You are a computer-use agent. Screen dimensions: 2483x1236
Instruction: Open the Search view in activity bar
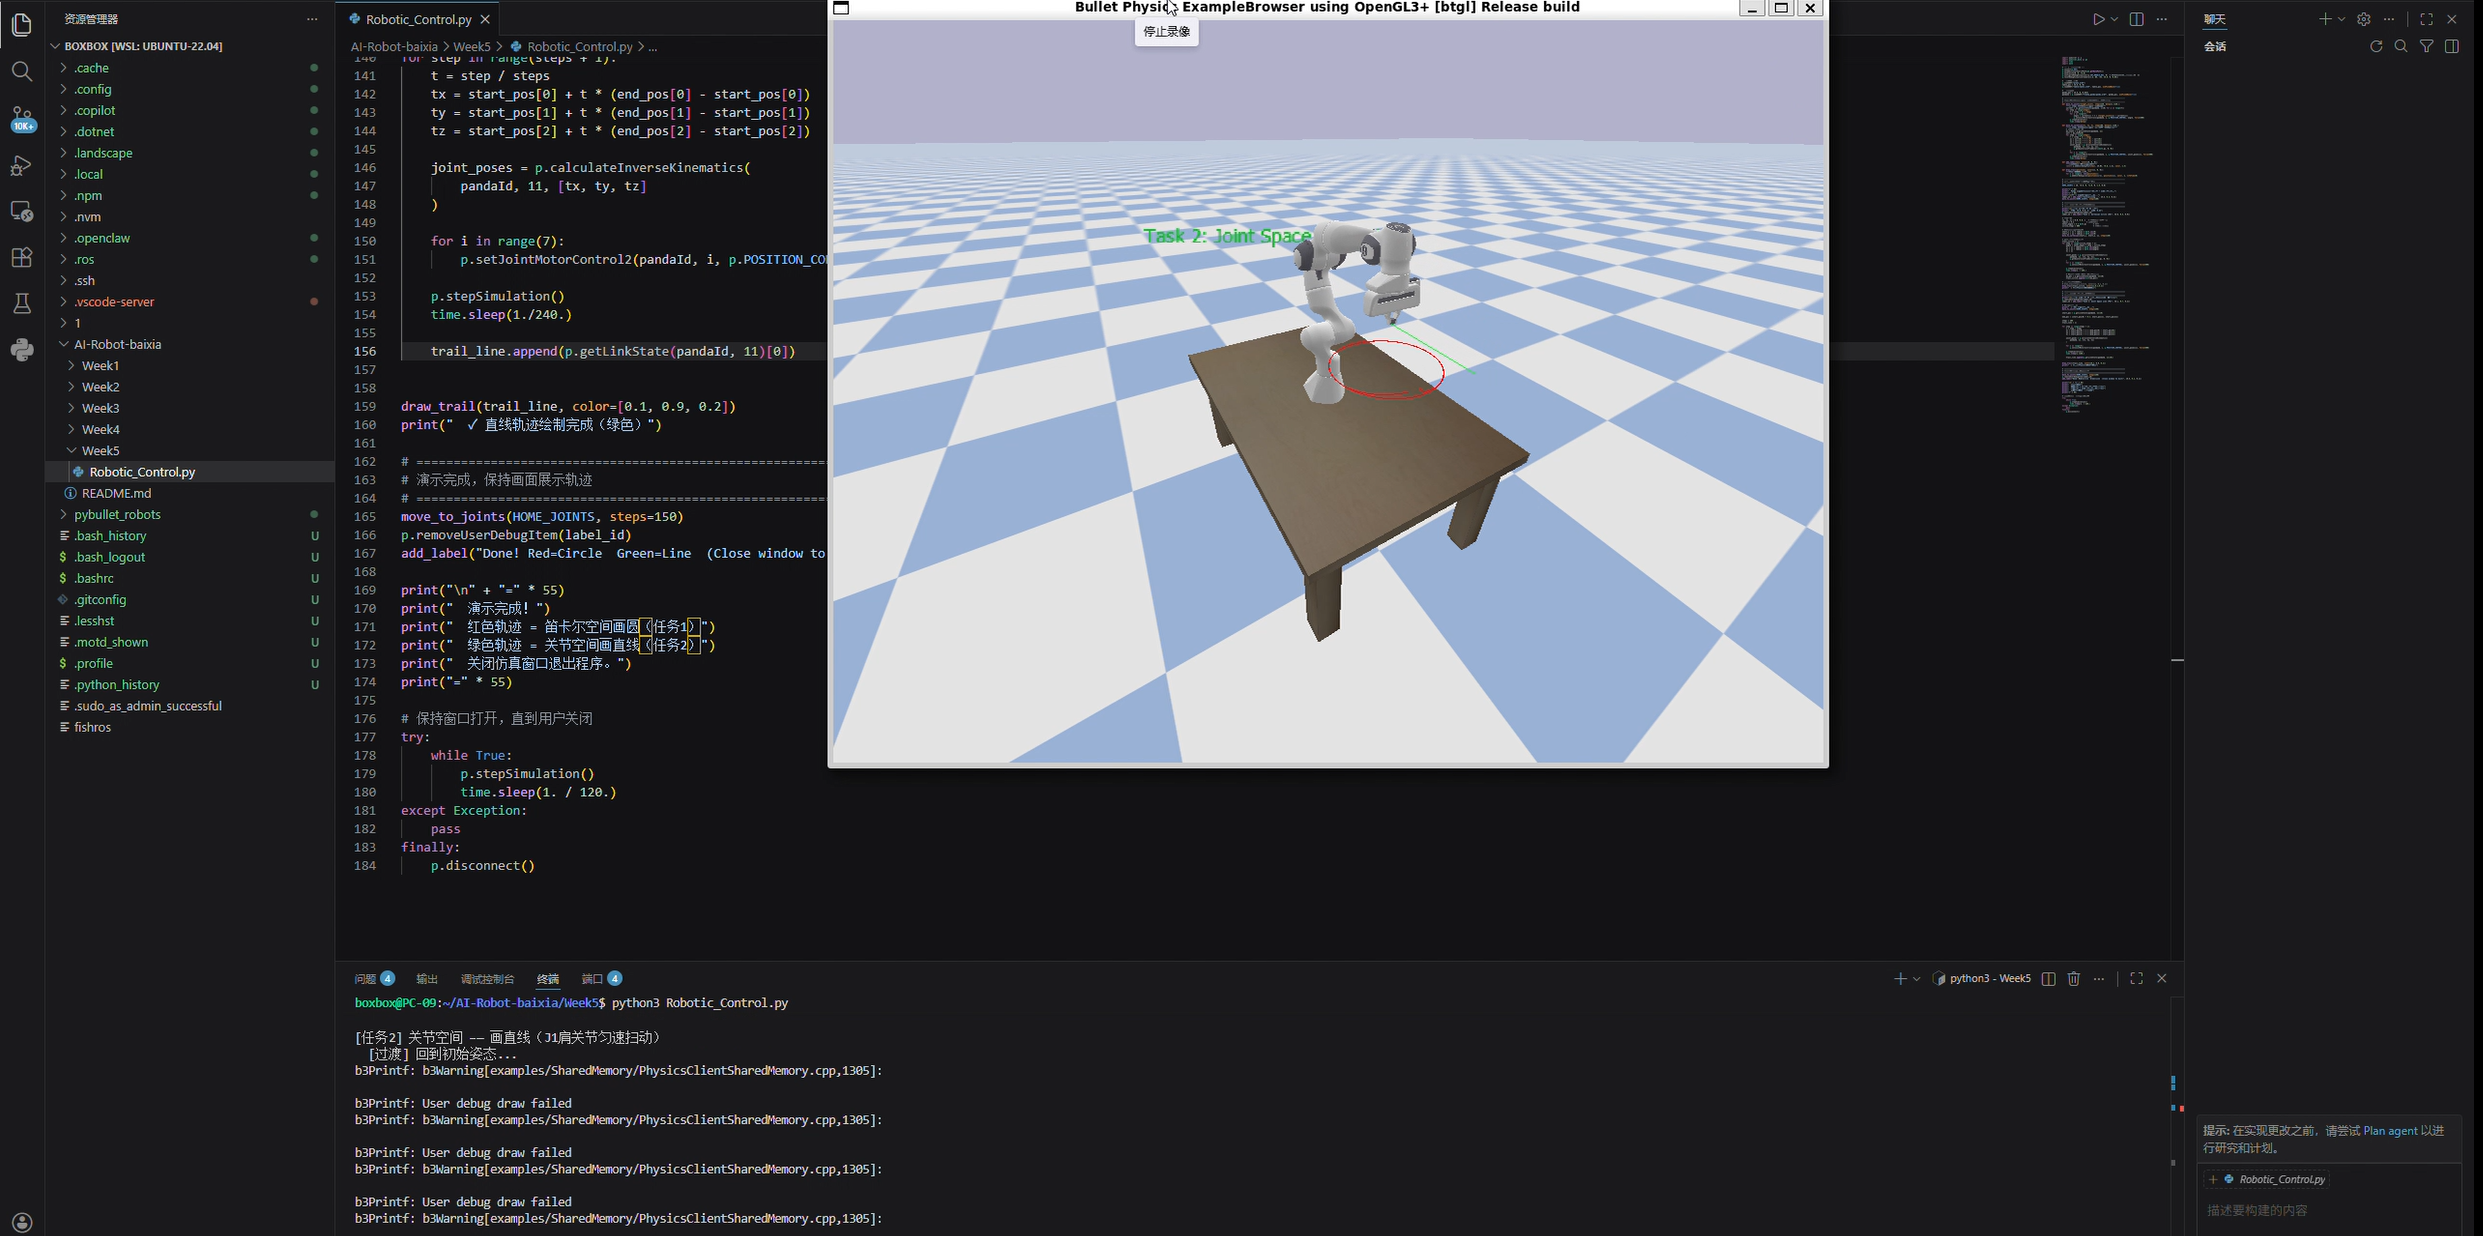coord(22,71)
